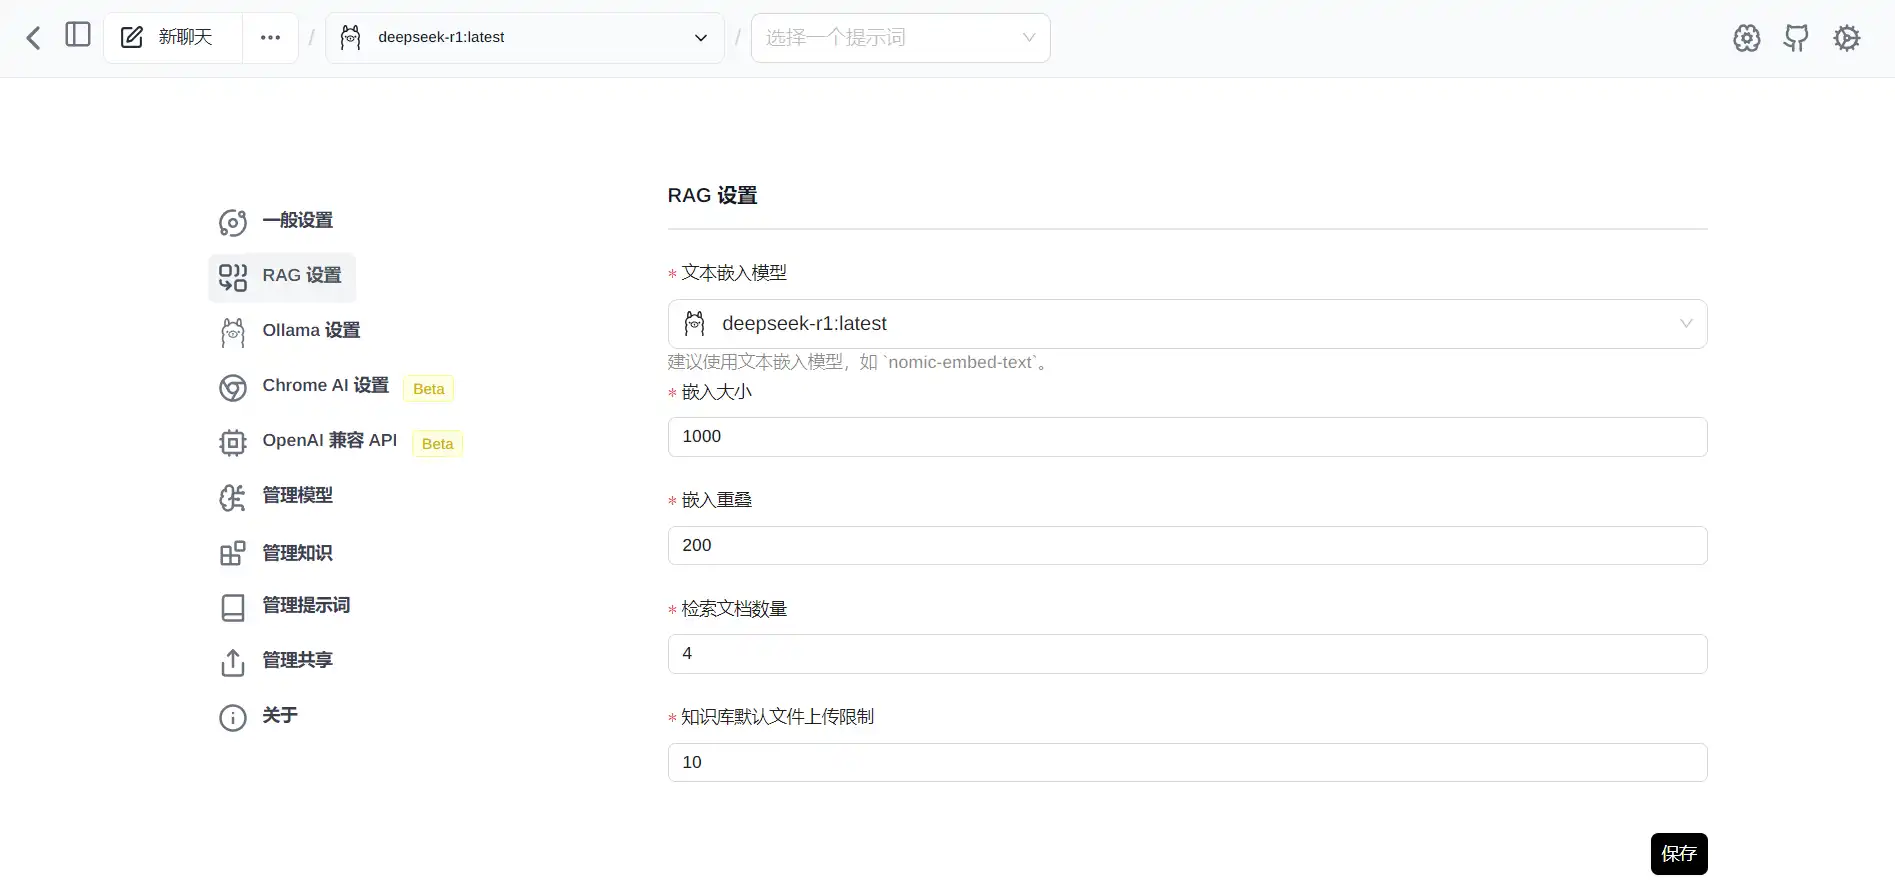This screenshot has height=884, width=1895.
Task: Click the 嵌入大小 input field showing 1000
Action: pyautogui.click(x=1186, y=437)
